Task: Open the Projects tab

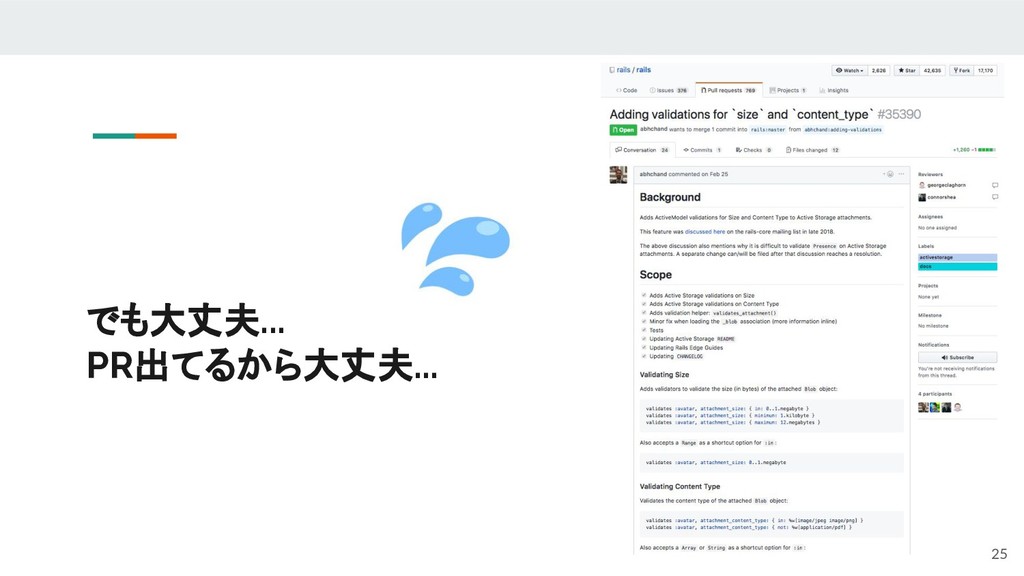Action: tap(788, 91)
